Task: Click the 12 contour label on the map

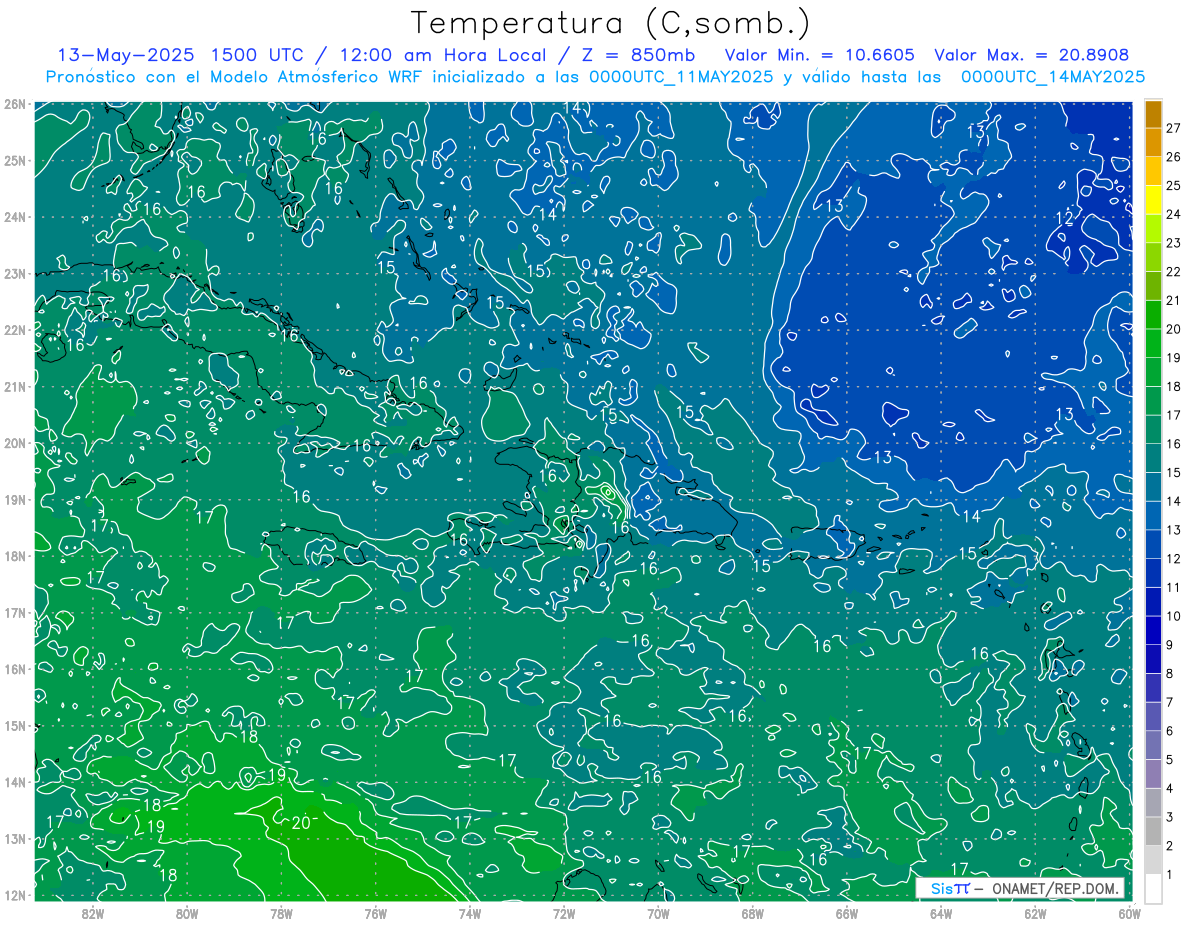Action: (x=1064, y=218)
